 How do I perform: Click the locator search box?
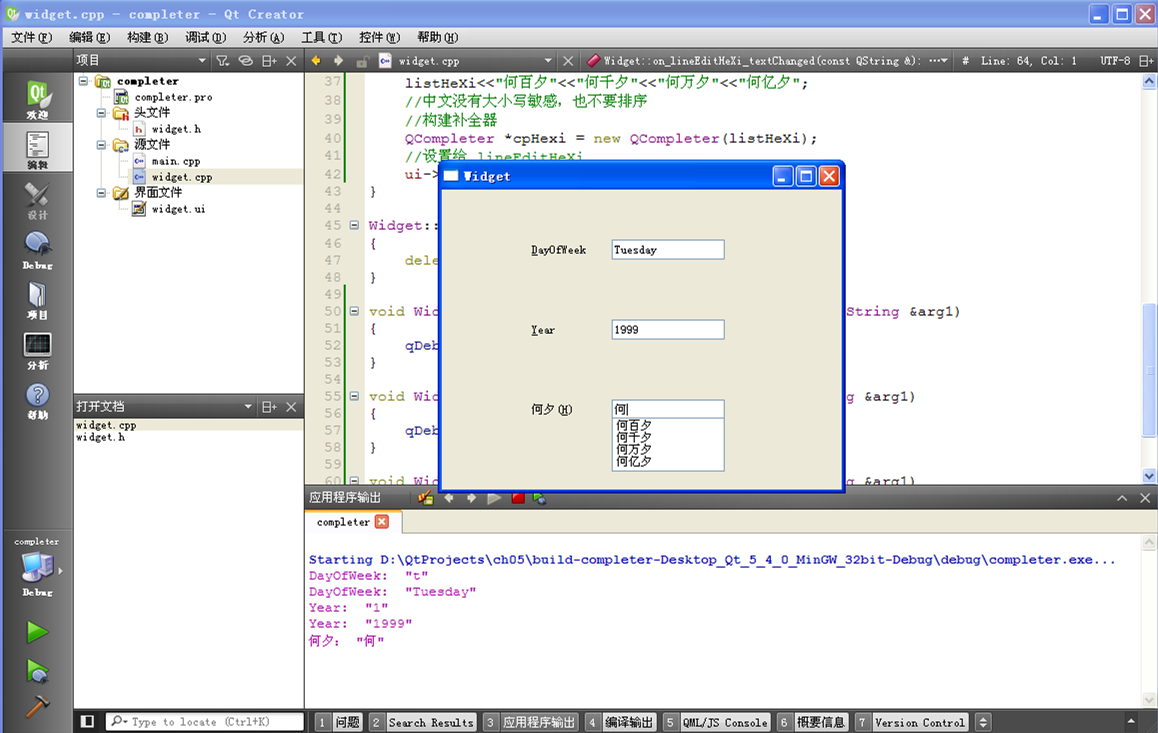(205, 721)
